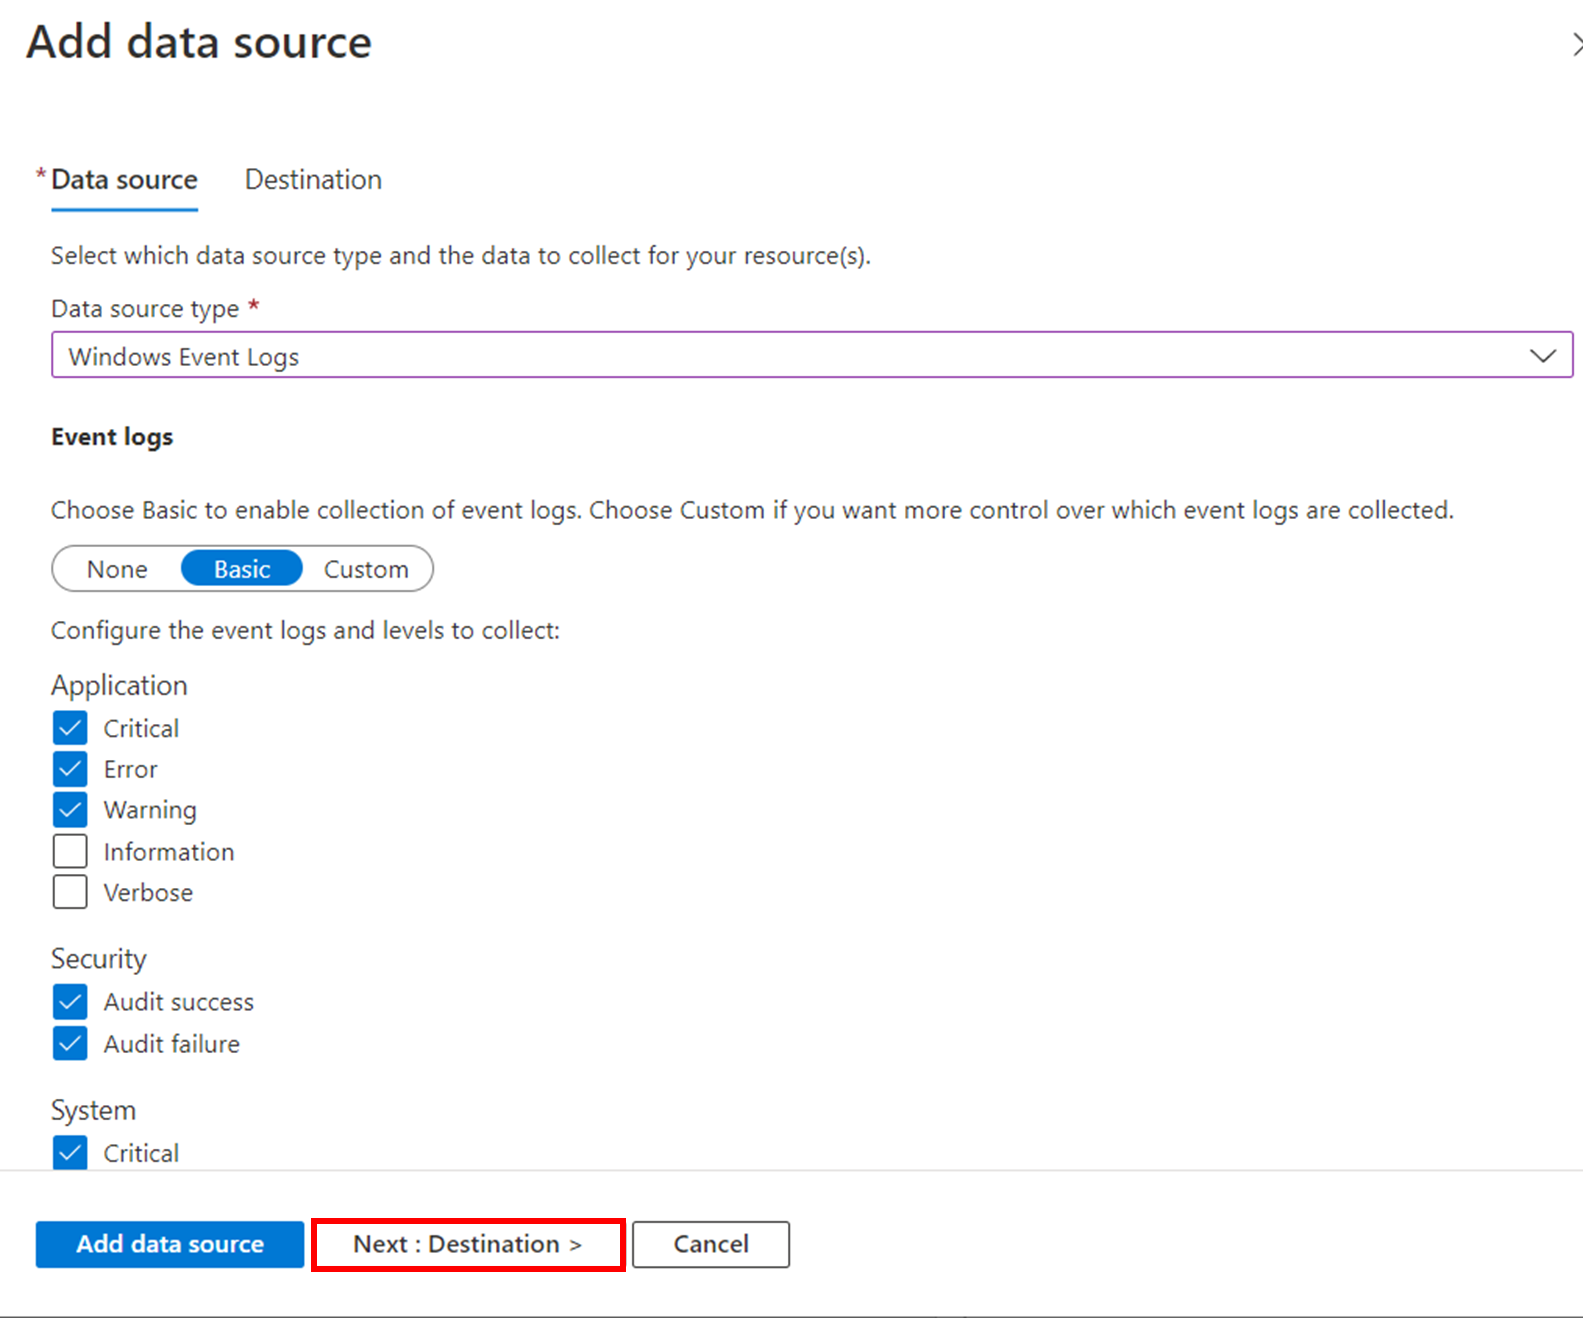
Task: Uncheck Security Audit failure checkbox
Action: click(x=70, y=1044)
